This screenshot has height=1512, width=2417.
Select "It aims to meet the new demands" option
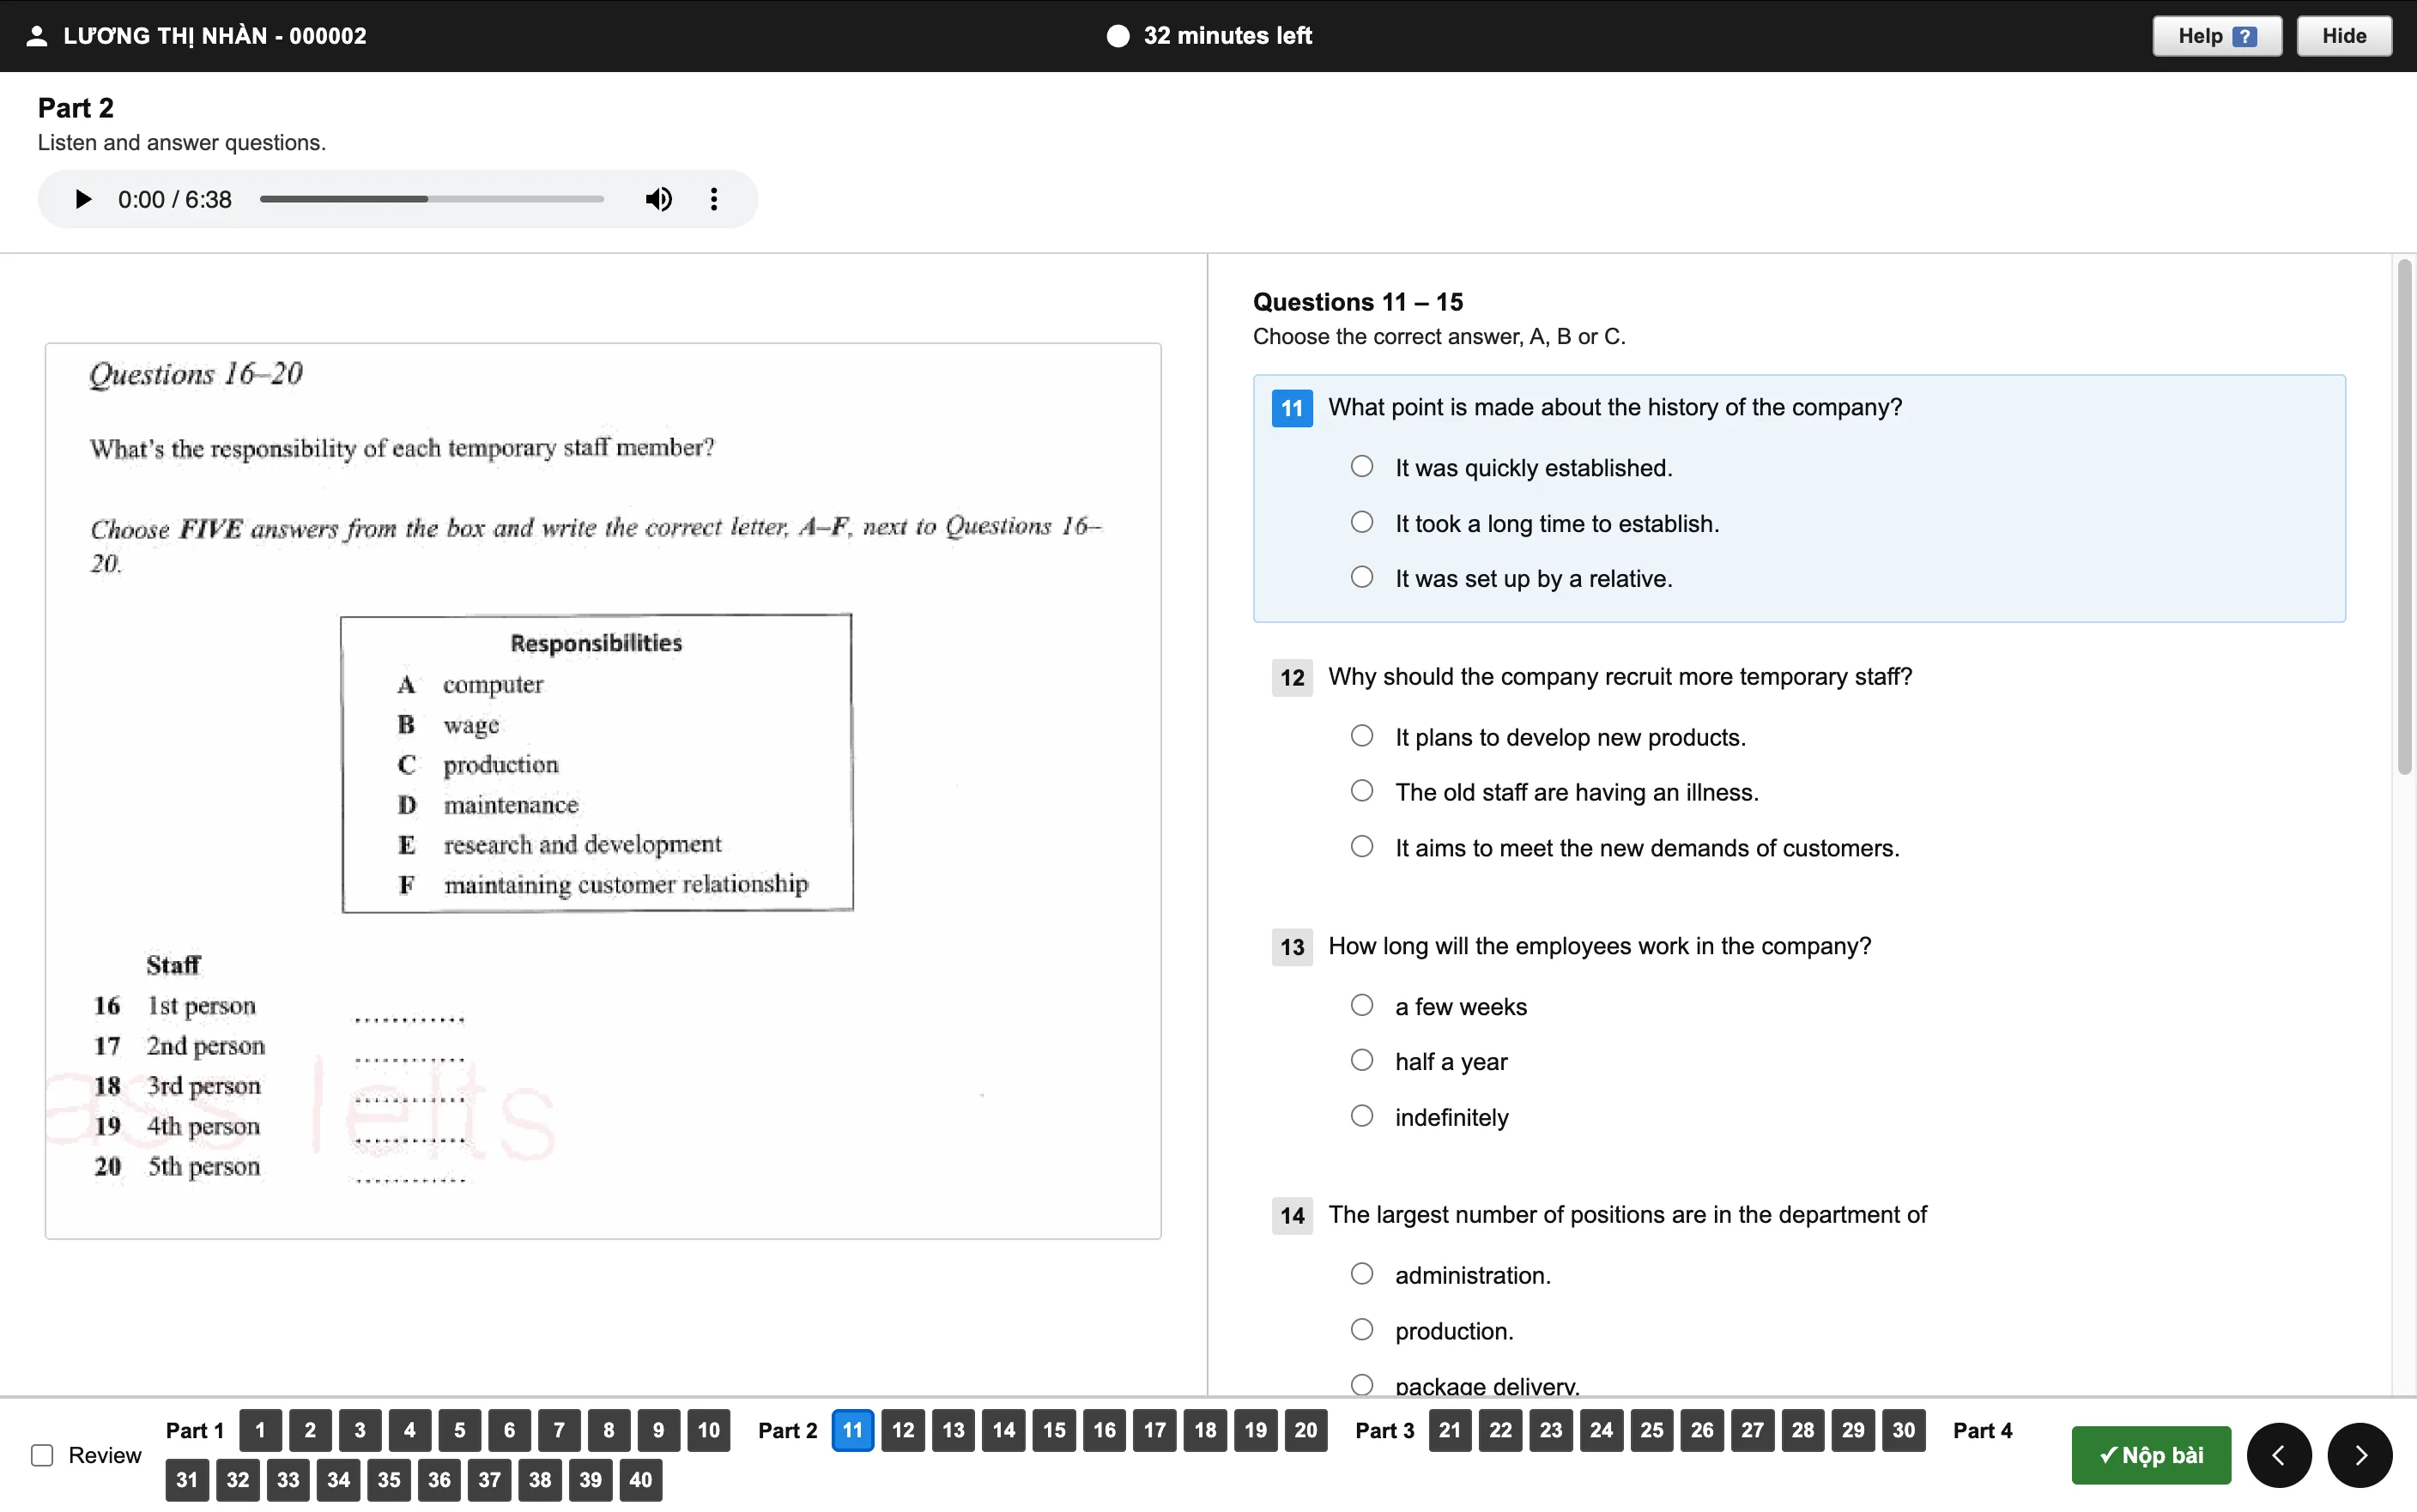click(x=1361, y=847)
